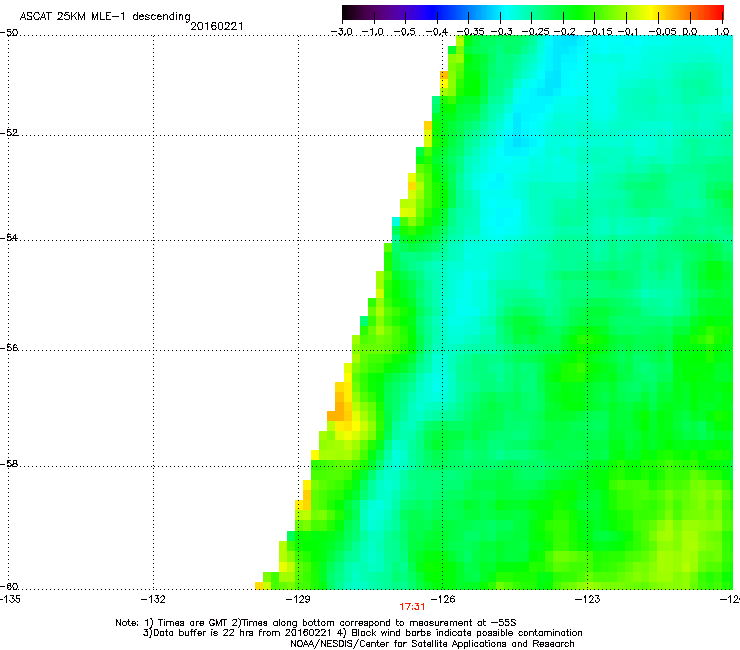Click the date label 20160221

[217, 26]
